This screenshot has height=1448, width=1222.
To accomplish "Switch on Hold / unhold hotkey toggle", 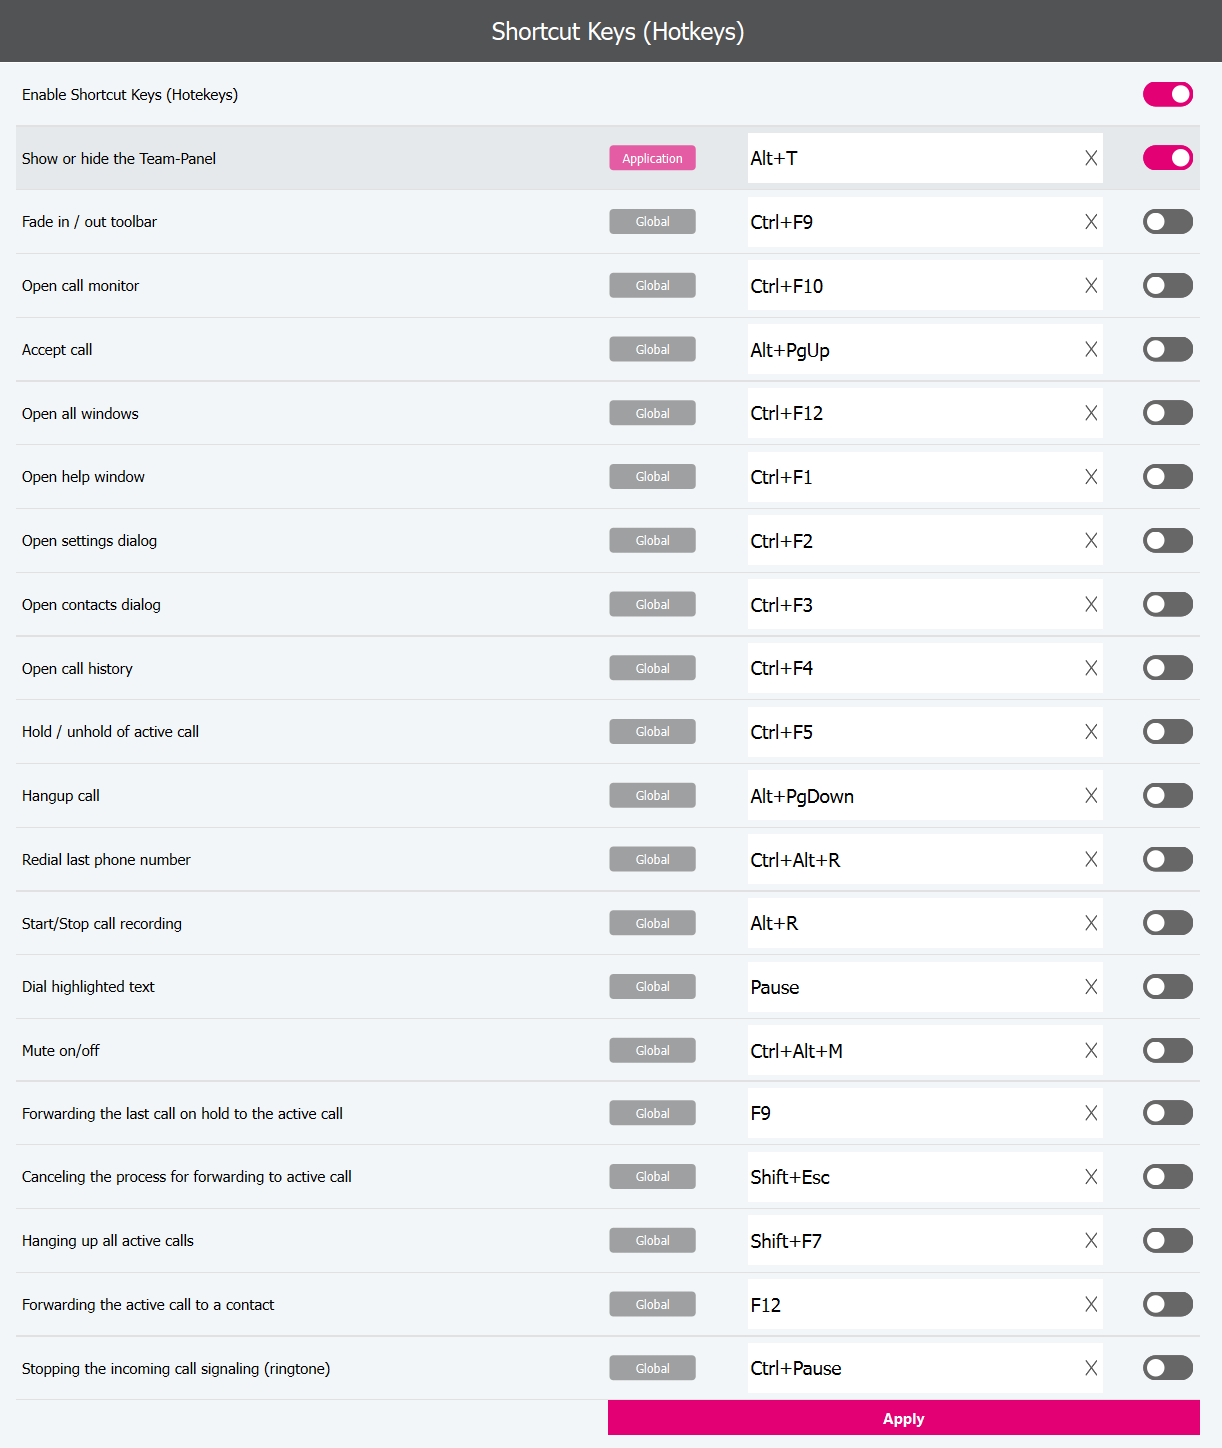I will tap(1167, 732).
